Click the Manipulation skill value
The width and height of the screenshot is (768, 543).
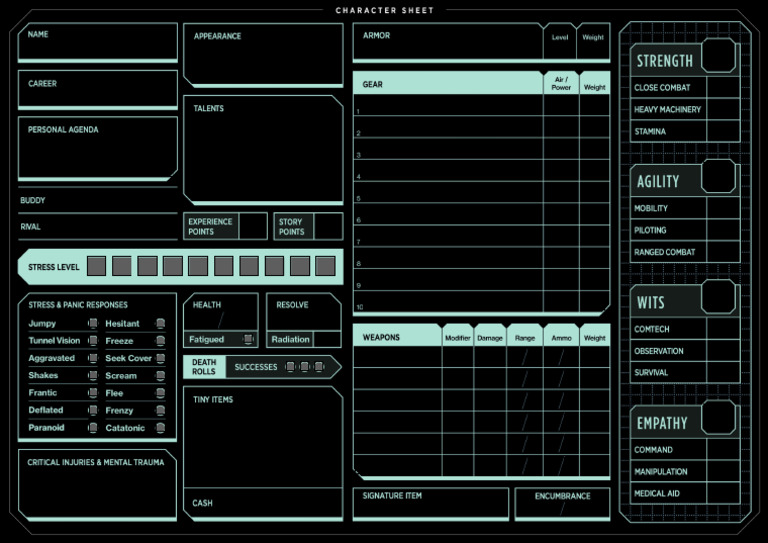tap(723, 471)
